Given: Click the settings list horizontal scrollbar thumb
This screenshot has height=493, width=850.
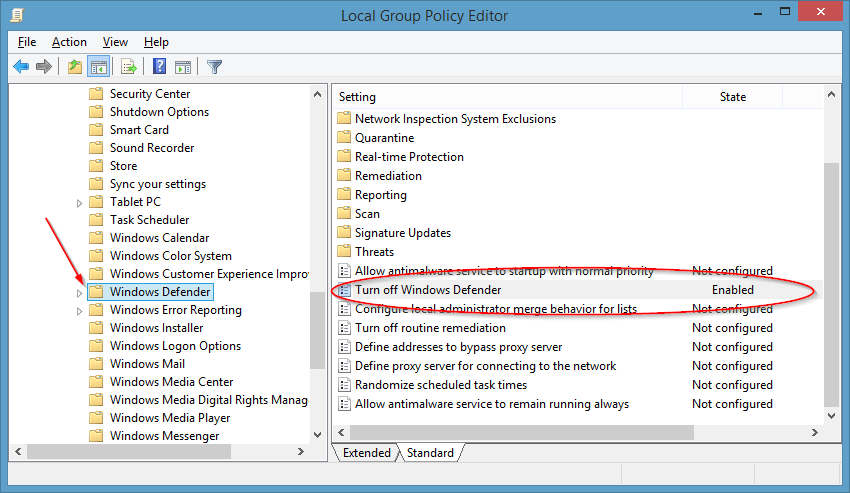Looking at the screenshot, I should [x=521, y=432].
